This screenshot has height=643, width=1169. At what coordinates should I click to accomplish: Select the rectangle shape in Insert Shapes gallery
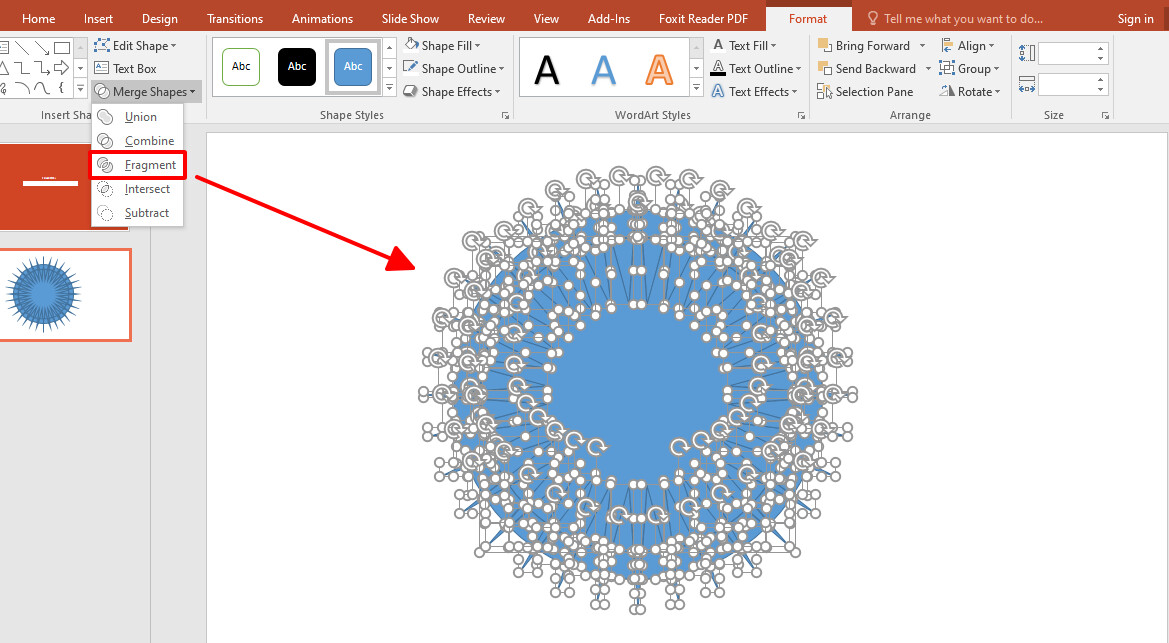[x=61, y=46]
